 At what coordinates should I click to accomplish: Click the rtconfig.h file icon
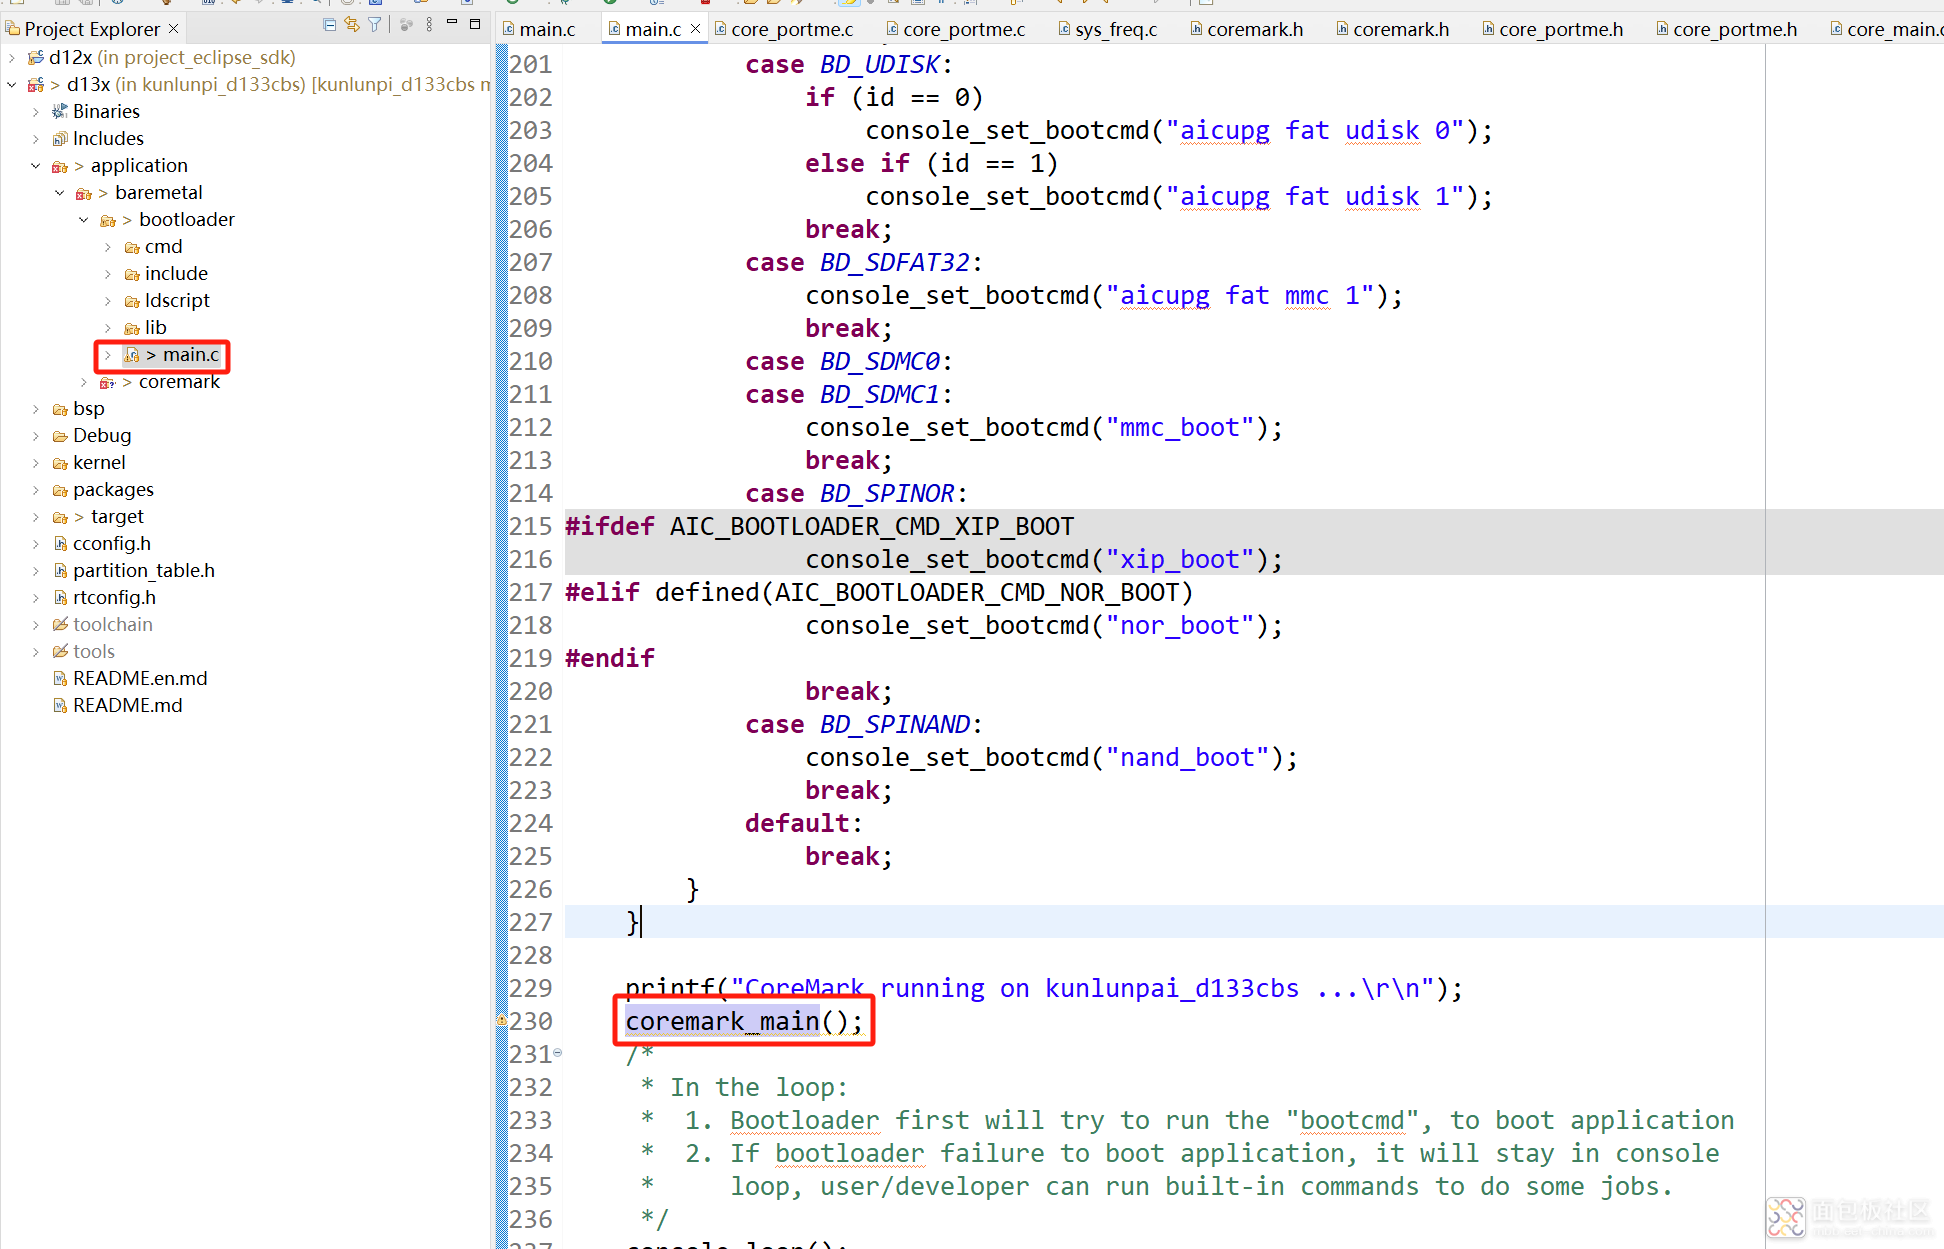point(60,598)
